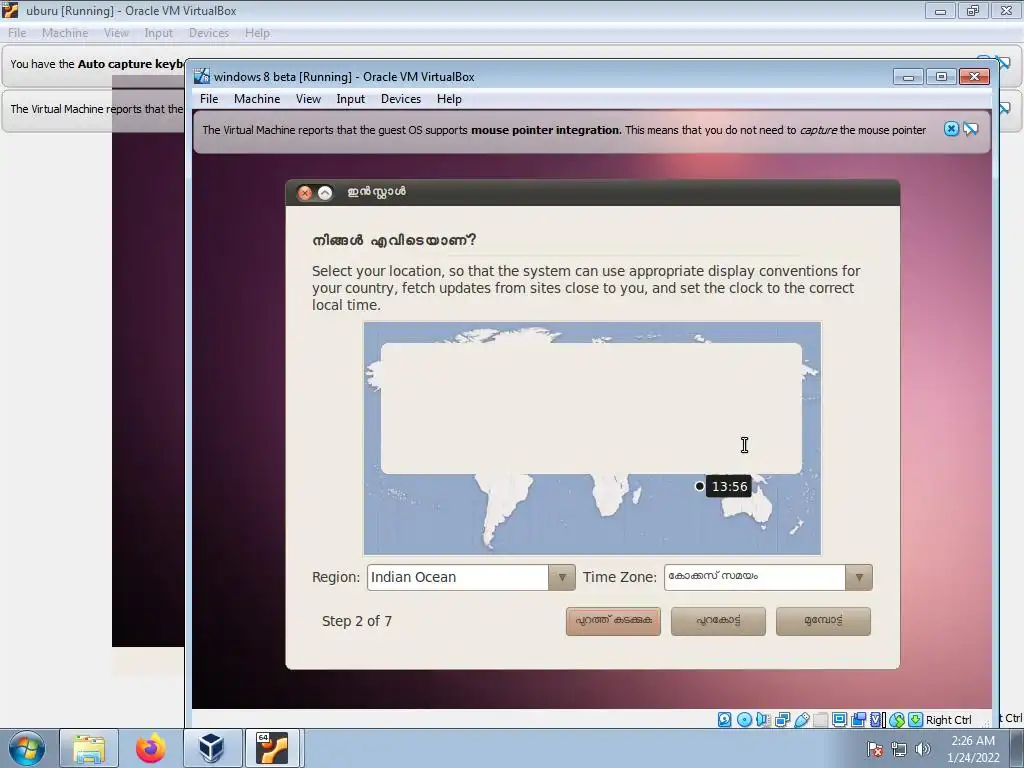
Task: Open VirtualBox Manager from the taskbar
Action: point(212,748)
